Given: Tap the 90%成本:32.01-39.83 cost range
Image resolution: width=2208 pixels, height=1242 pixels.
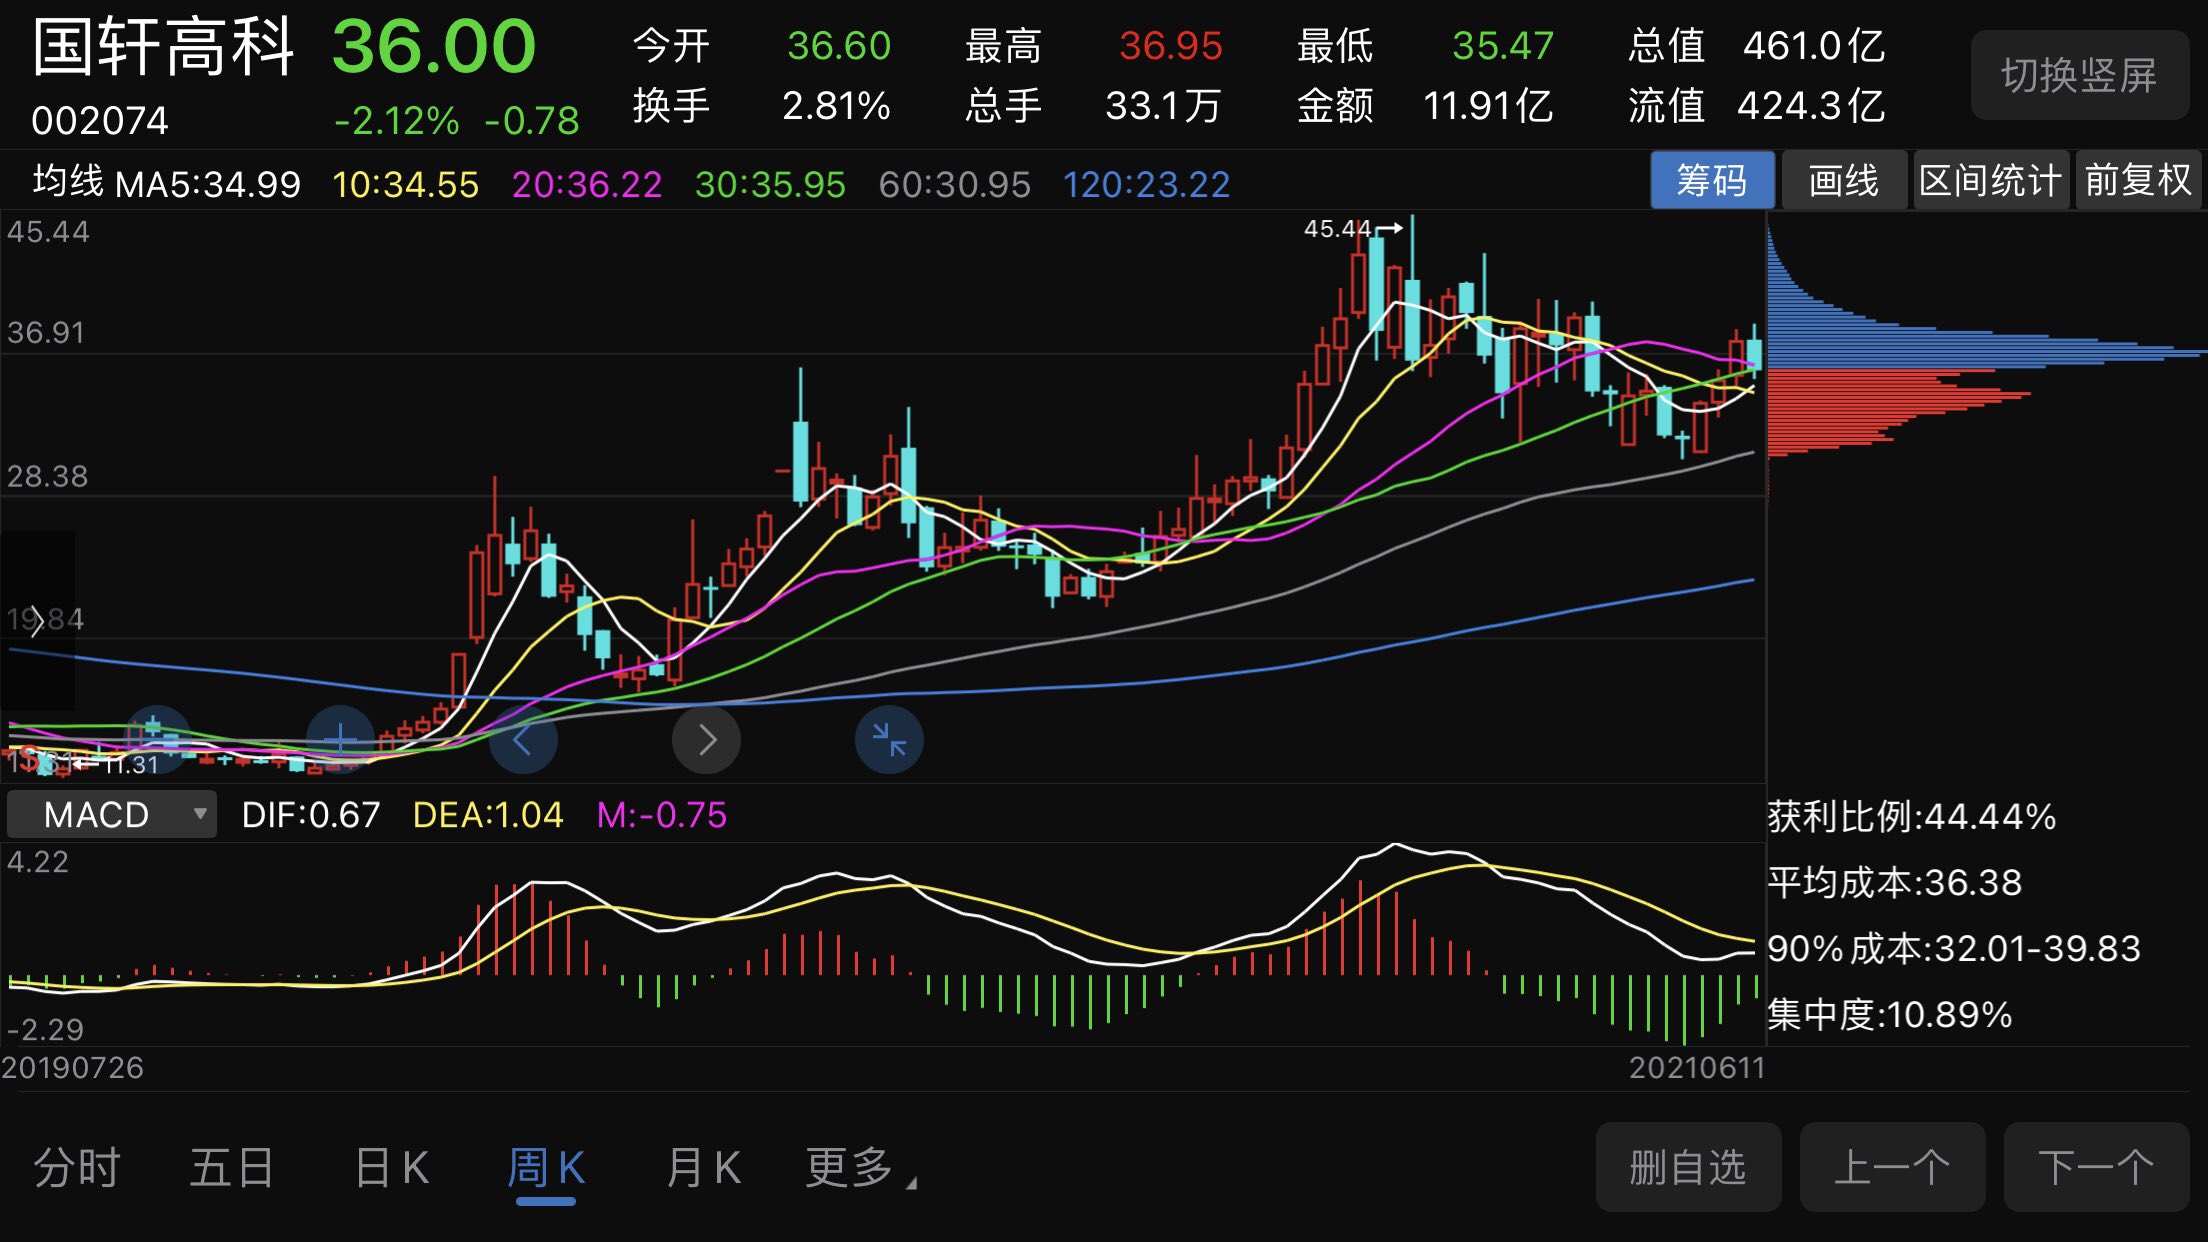Looking at the screenshot, I should coord(1954,949).
